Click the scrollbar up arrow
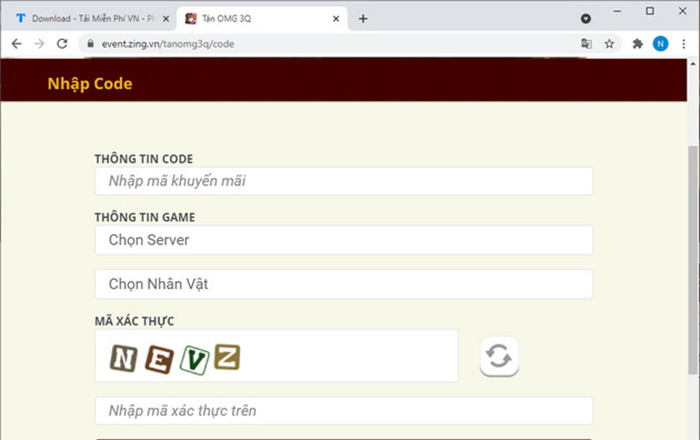The height and width of the screenshot is (440, 700). click(693, 64)
